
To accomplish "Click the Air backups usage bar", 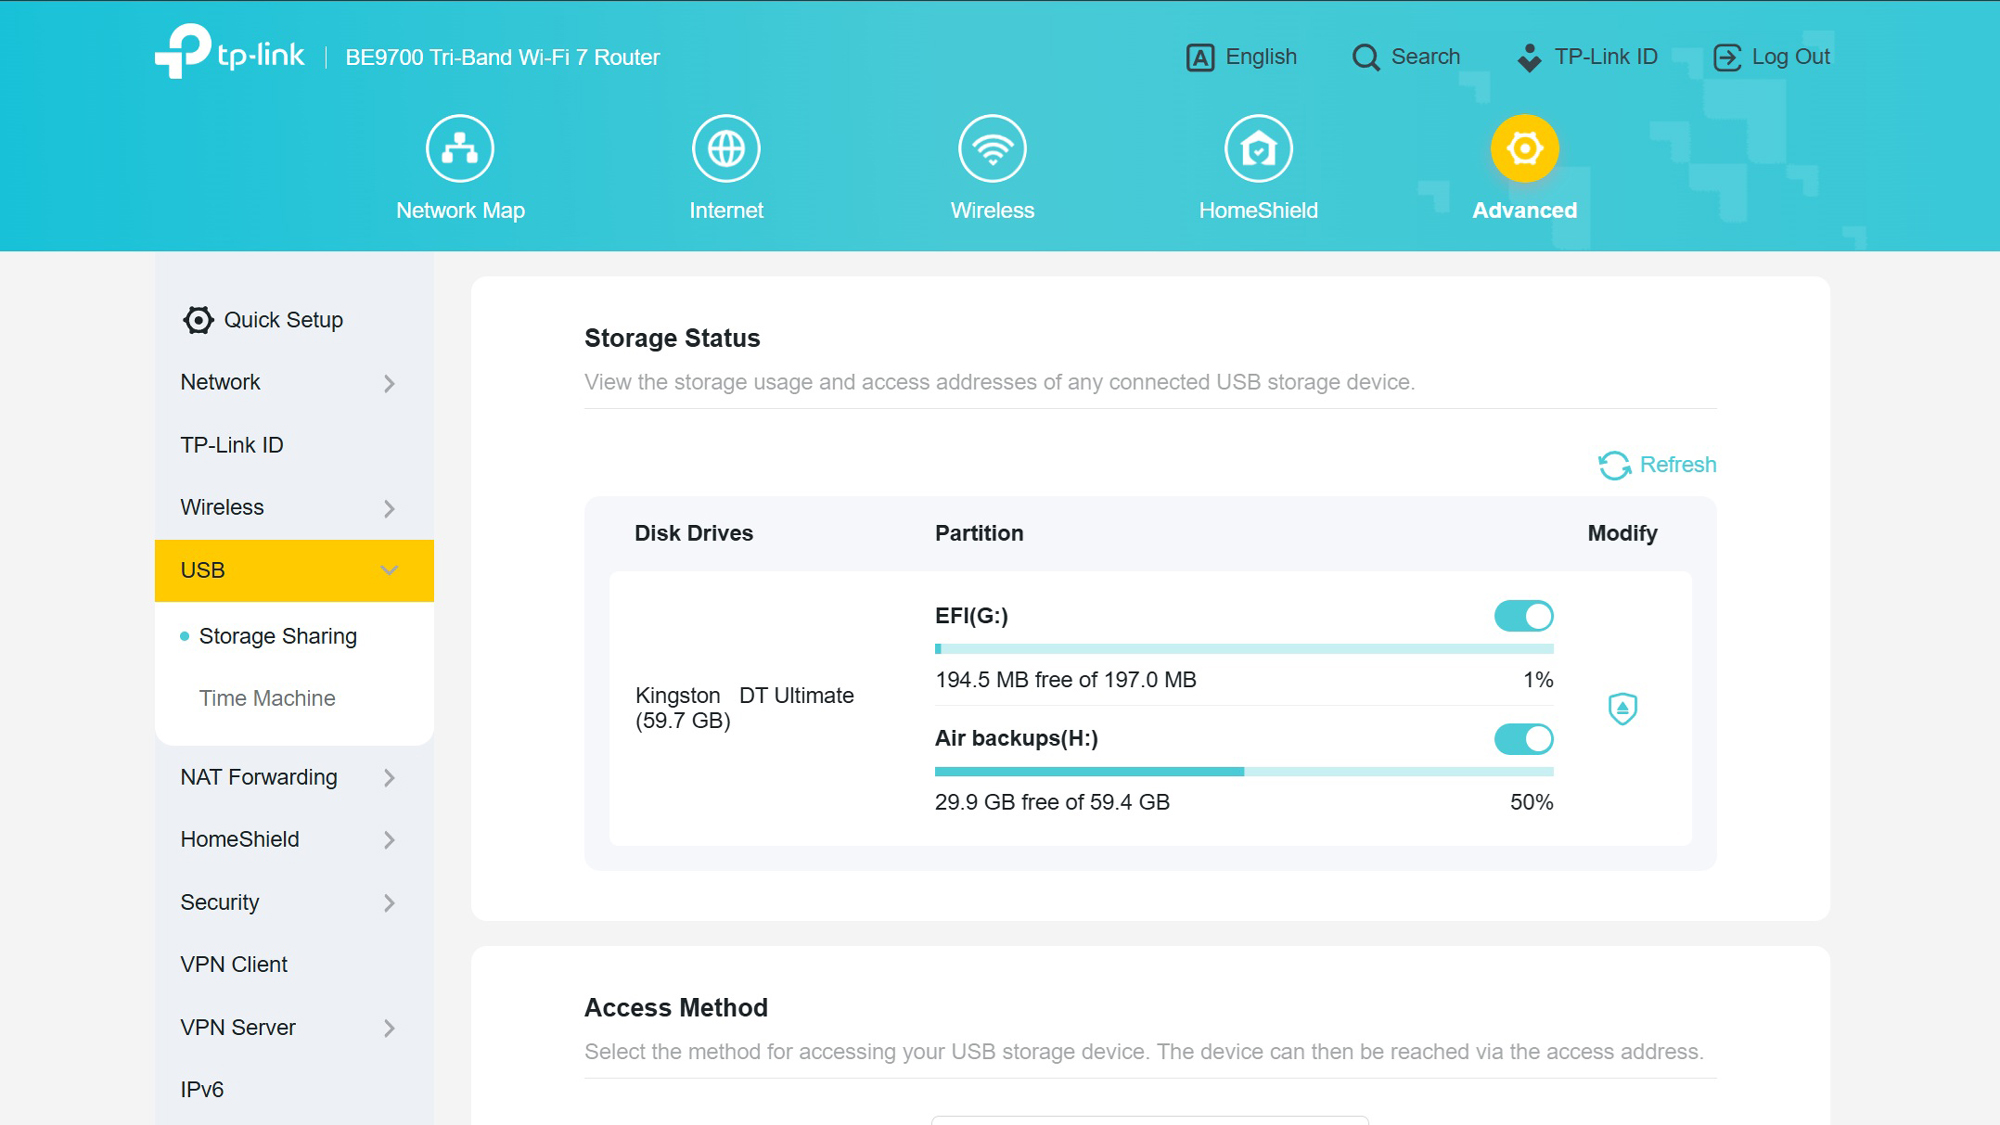I will click(x=1243, y=771).
